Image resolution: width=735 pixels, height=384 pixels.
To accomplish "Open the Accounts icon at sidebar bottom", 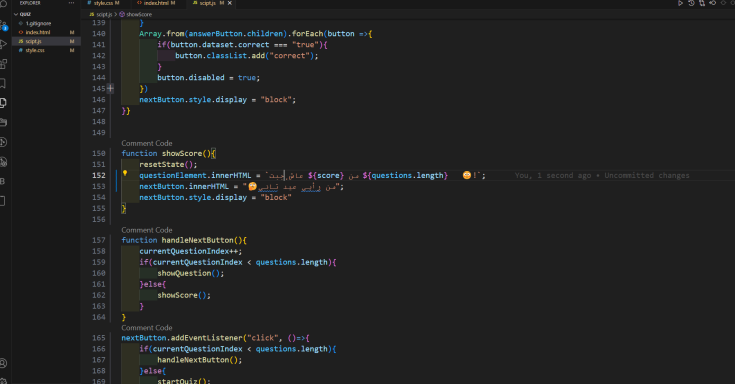I will 3,363.
